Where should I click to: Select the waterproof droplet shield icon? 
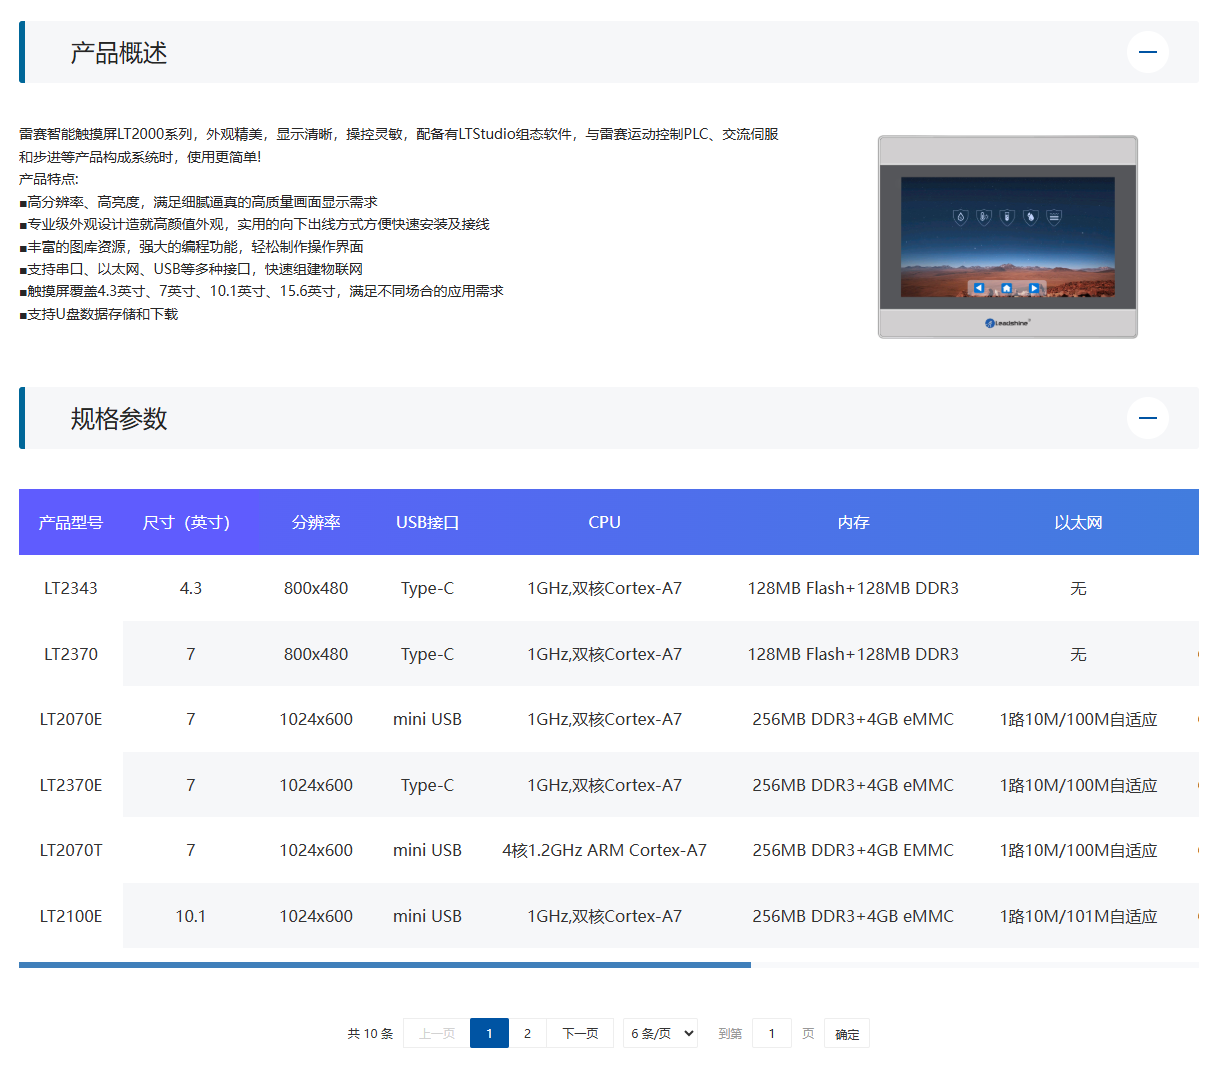click(961, 217)
